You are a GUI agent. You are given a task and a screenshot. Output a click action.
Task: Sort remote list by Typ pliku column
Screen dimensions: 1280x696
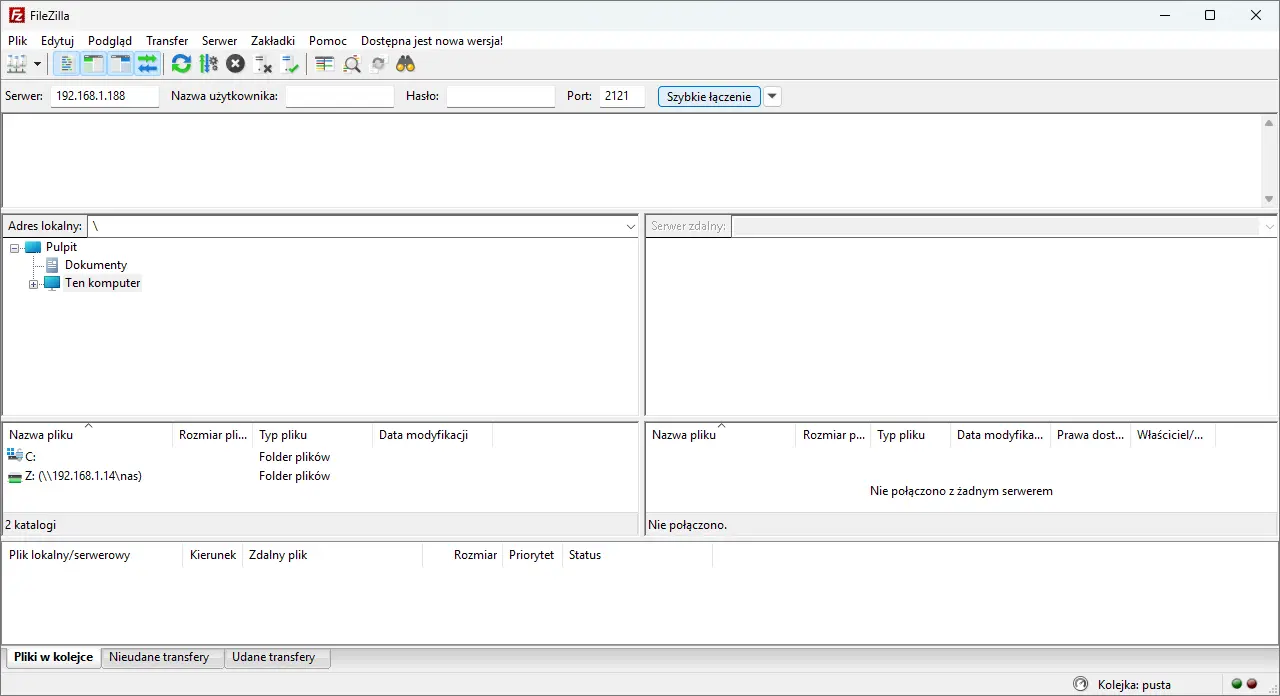pyautogui.click(x=910, y=435)
